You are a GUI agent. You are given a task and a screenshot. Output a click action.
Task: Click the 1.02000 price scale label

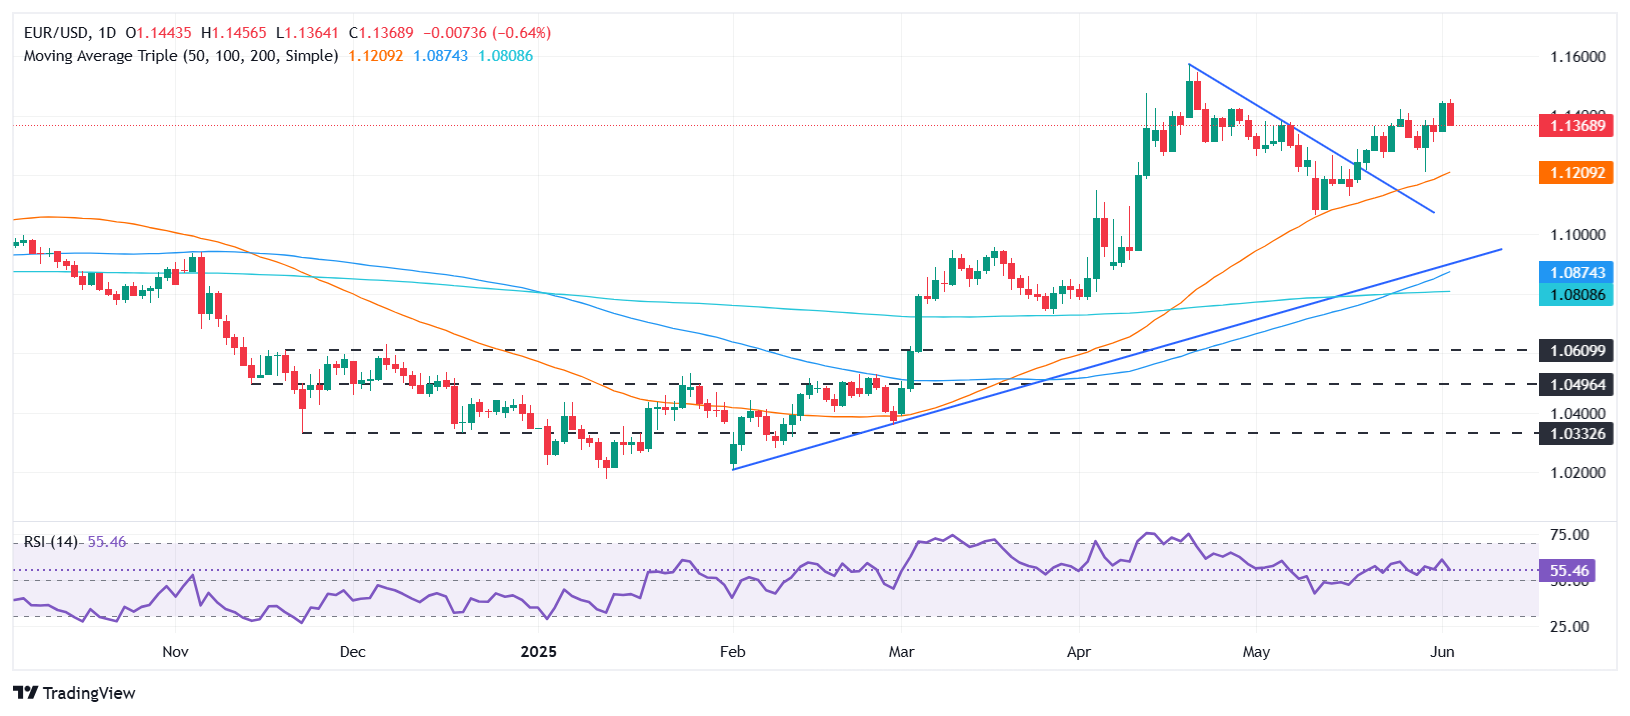pos(1577,472)
